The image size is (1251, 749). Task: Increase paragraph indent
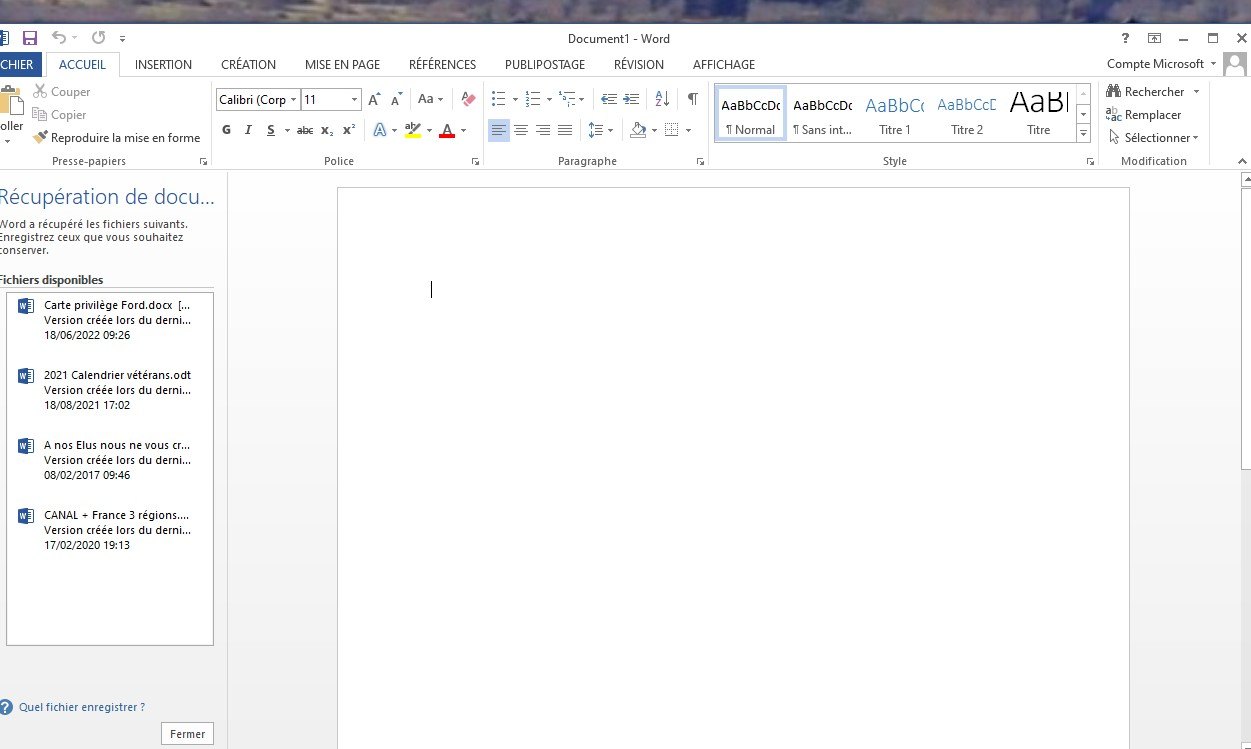point(631,99)
